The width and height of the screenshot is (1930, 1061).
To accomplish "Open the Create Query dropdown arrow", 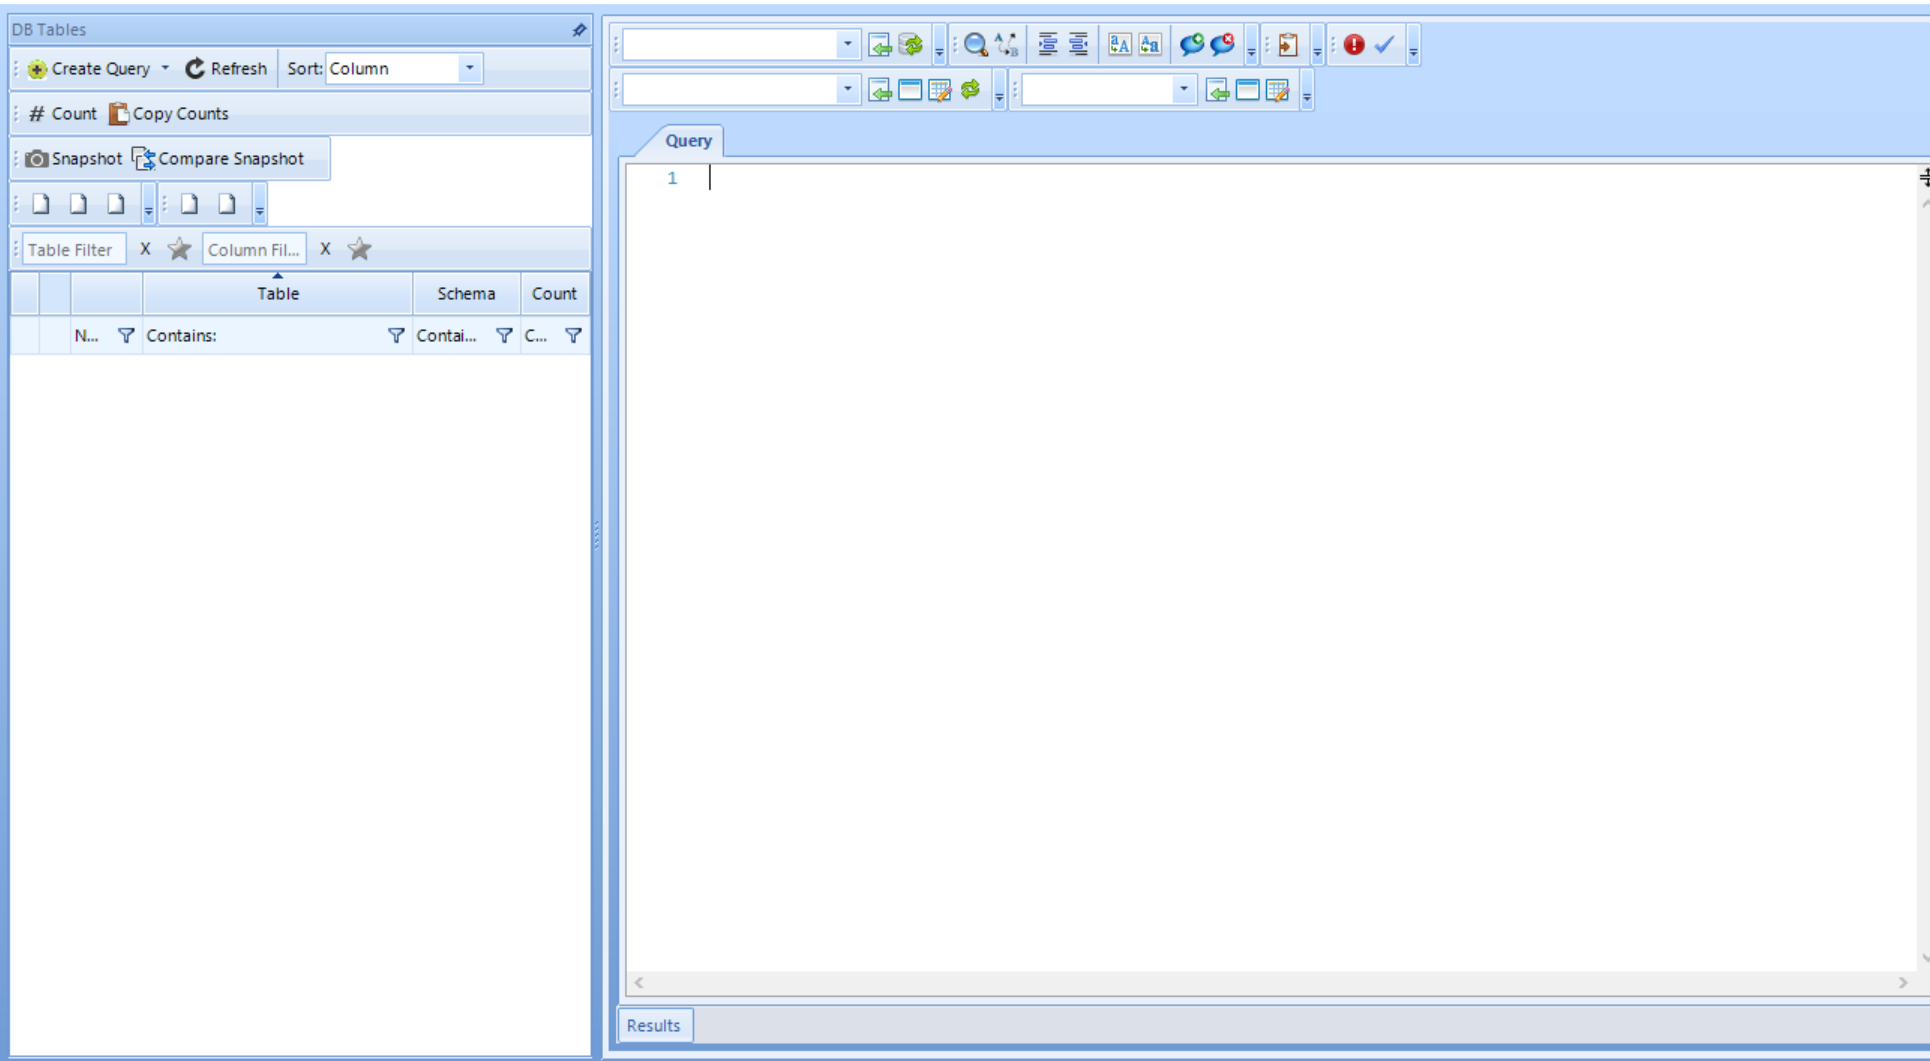I will click(165, 68).
